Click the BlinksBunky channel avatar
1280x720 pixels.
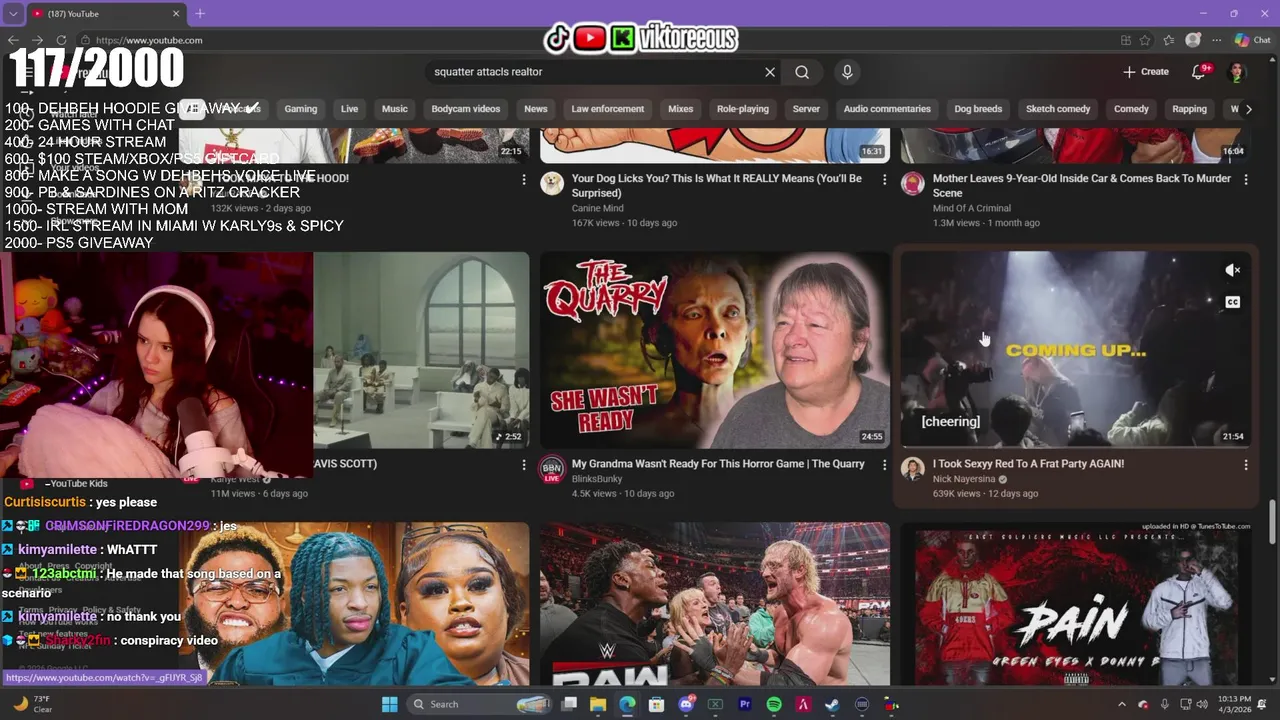tap(552, 470)
